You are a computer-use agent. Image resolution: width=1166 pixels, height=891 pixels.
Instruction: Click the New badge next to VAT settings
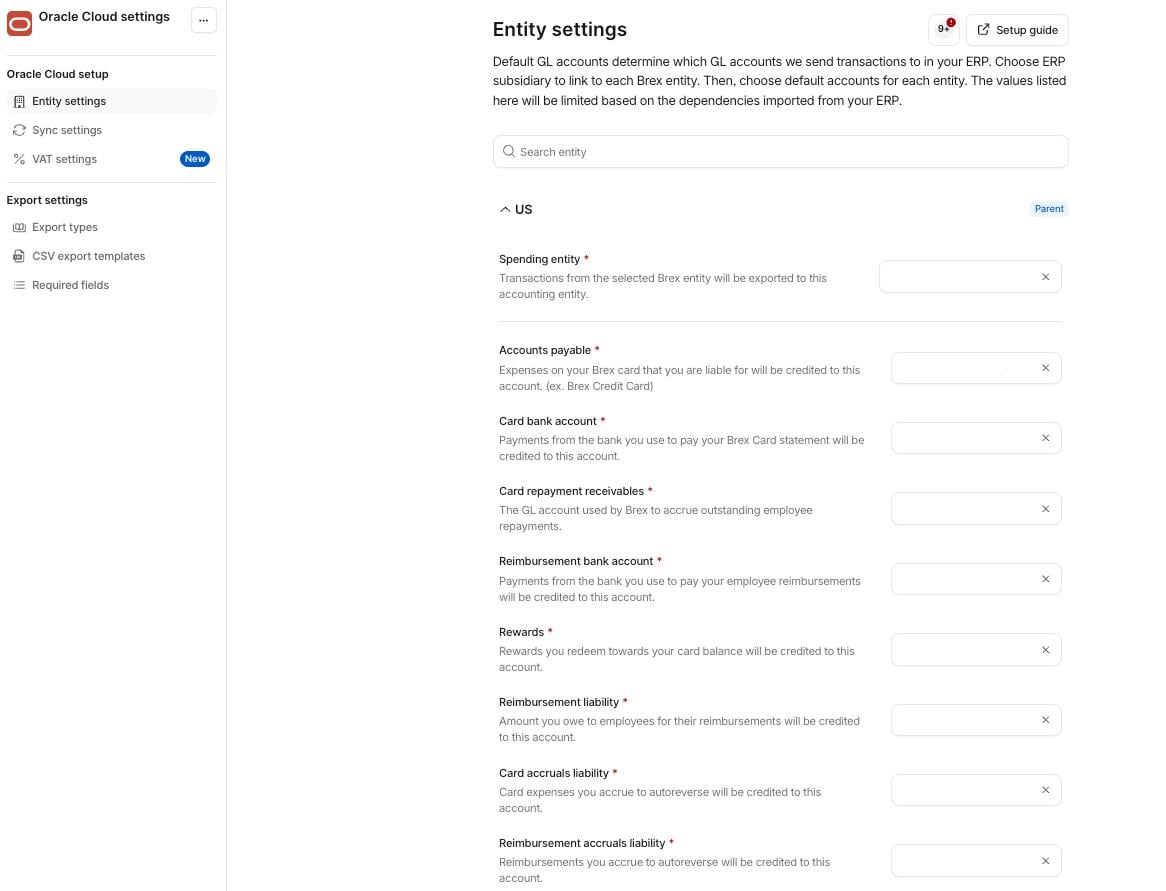[195, 159]
